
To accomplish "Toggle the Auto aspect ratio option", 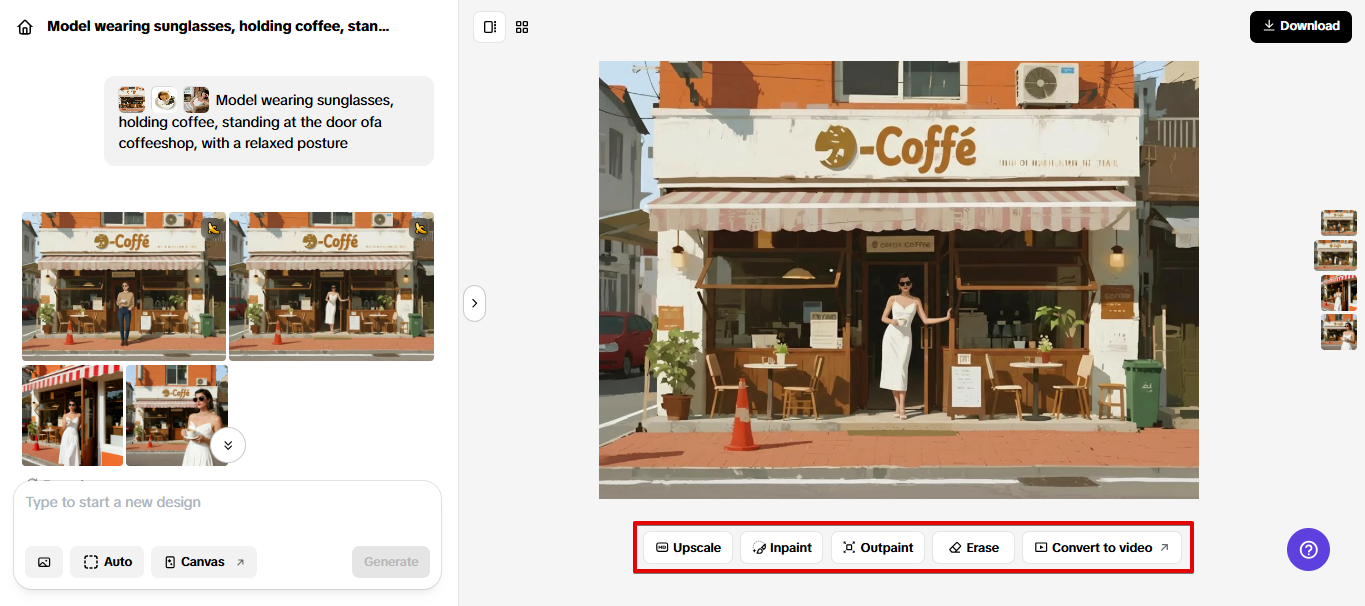I will pos(107,562).
